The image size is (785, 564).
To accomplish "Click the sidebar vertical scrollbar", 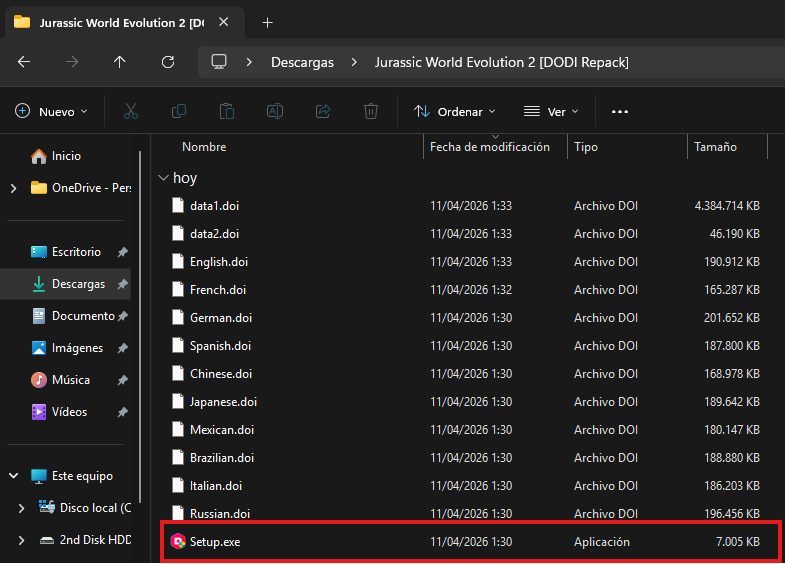I will pos(140,326).
